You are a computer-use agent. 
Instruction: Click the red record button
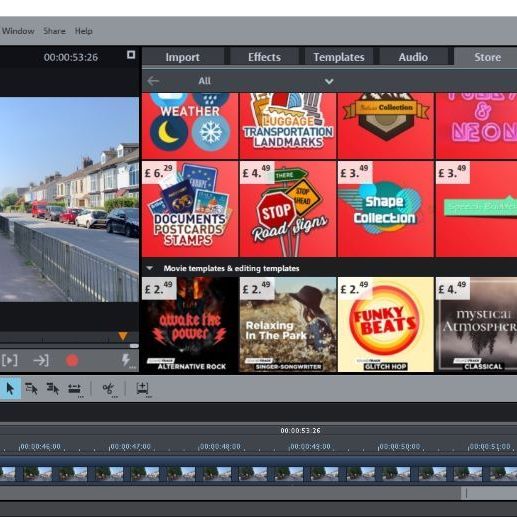click(72, 360)
